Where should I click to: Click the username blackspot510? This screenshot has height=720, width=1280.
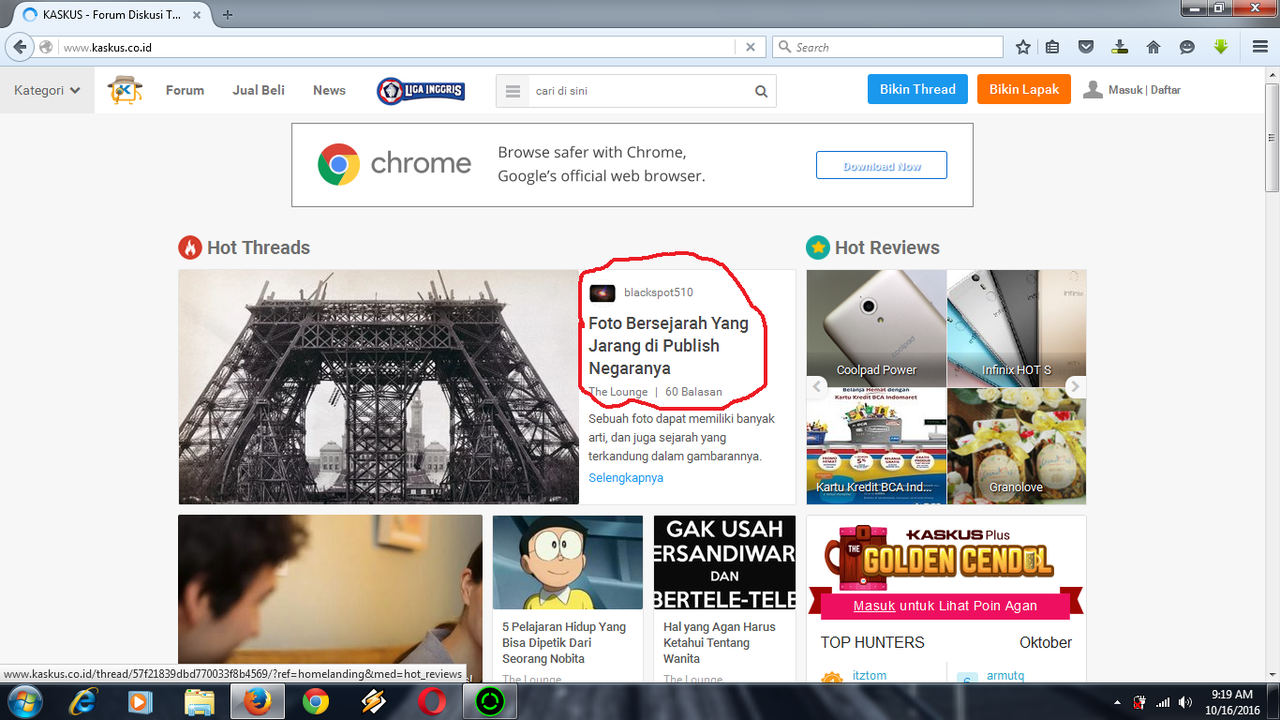tap(658, 293)
